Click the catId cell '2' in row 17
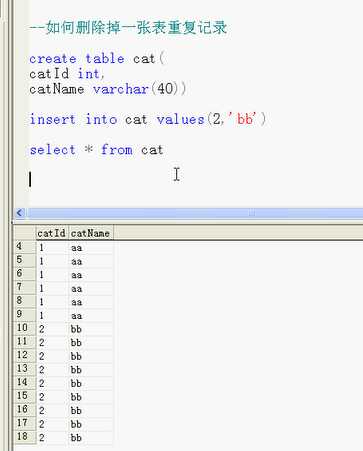 (52, 424)
